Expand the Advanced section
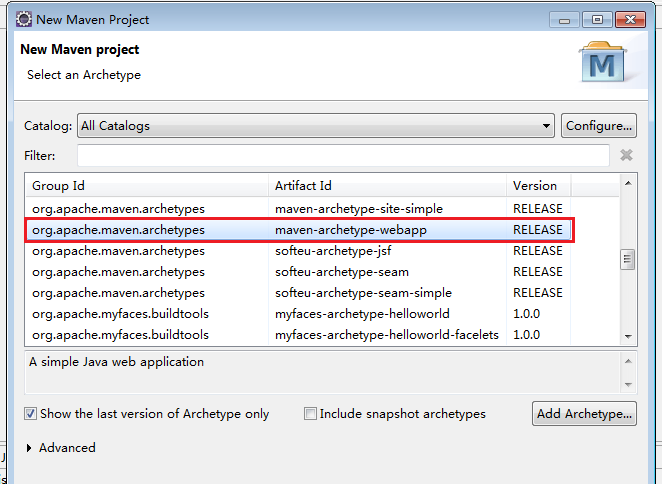662x486 pixels. click(x=29, y=448)
